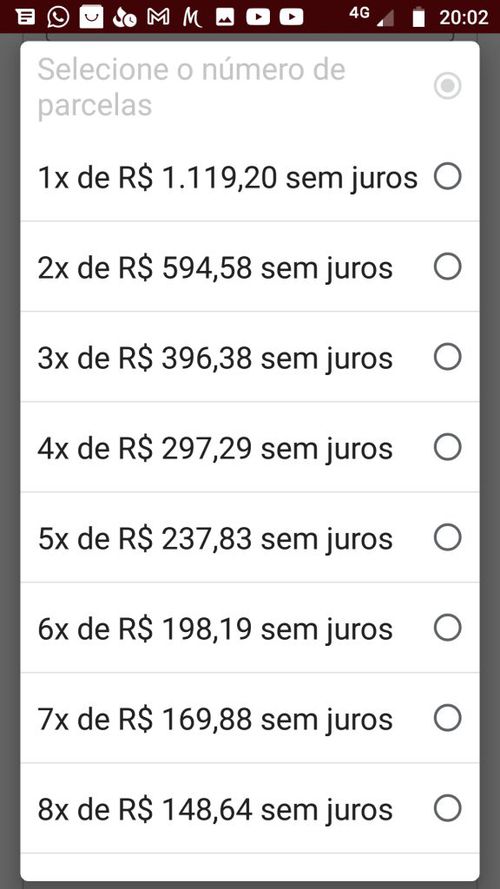This screenshot has height=889, width=500.
Task: Tap the clock showing 20:02
Action: coord(464,18)
